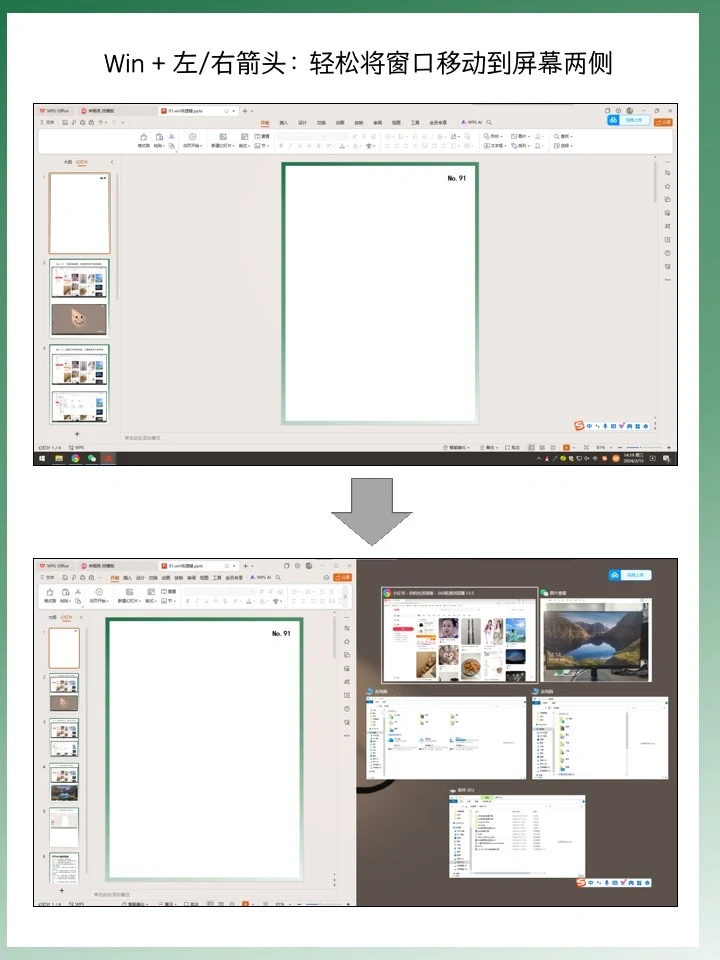Viewport: 720px width, 960px height.
Task: Click orange Share button in lower WPS window
Action: click(x=342, y=577)
